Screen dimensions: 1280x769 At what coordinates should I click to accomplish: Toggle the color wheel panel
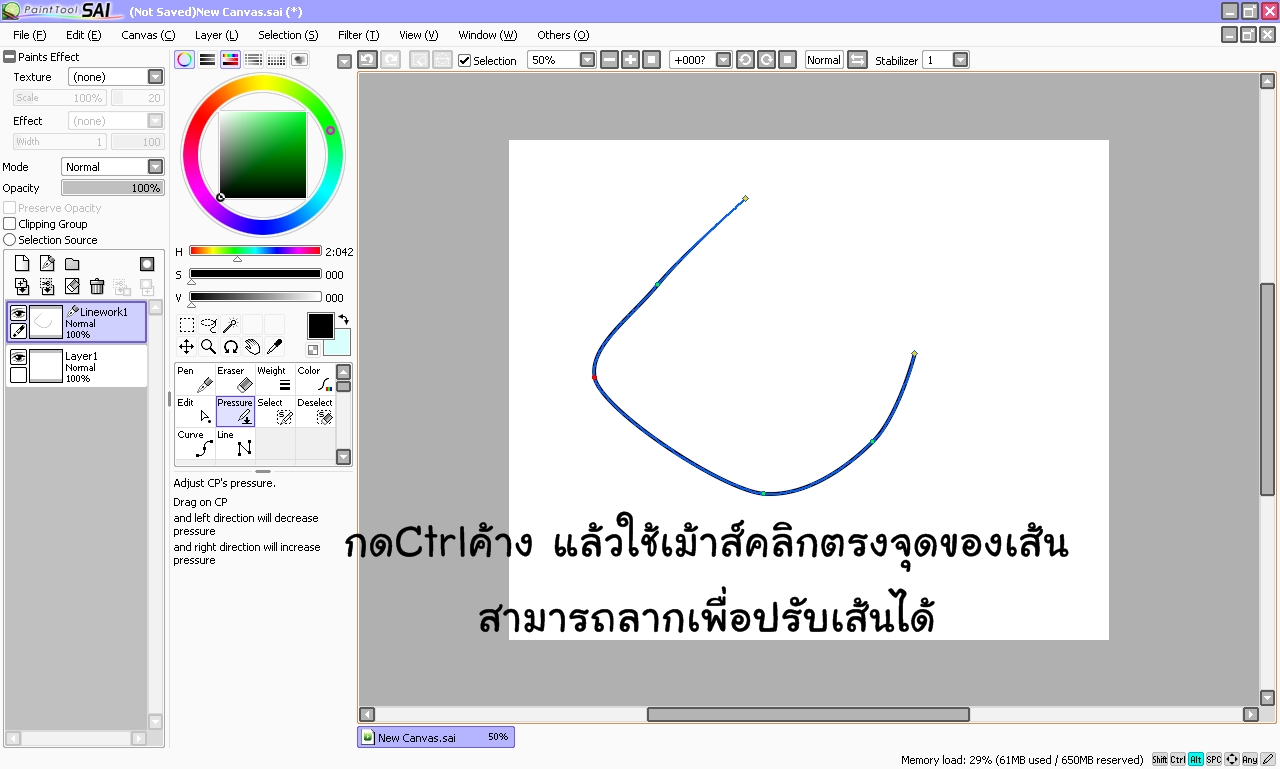[184, 59]
